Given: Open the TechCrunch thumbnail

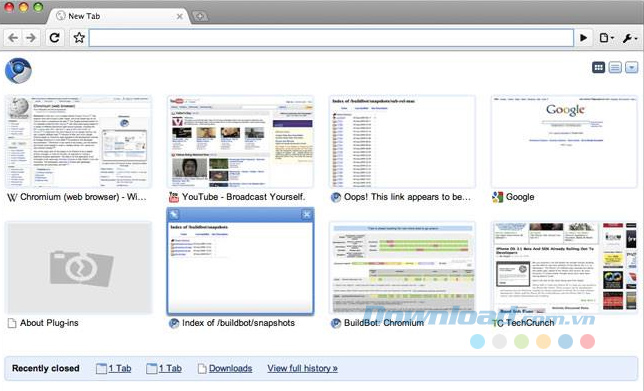Looking at the screenshot, I should click(x=564, y=268).
